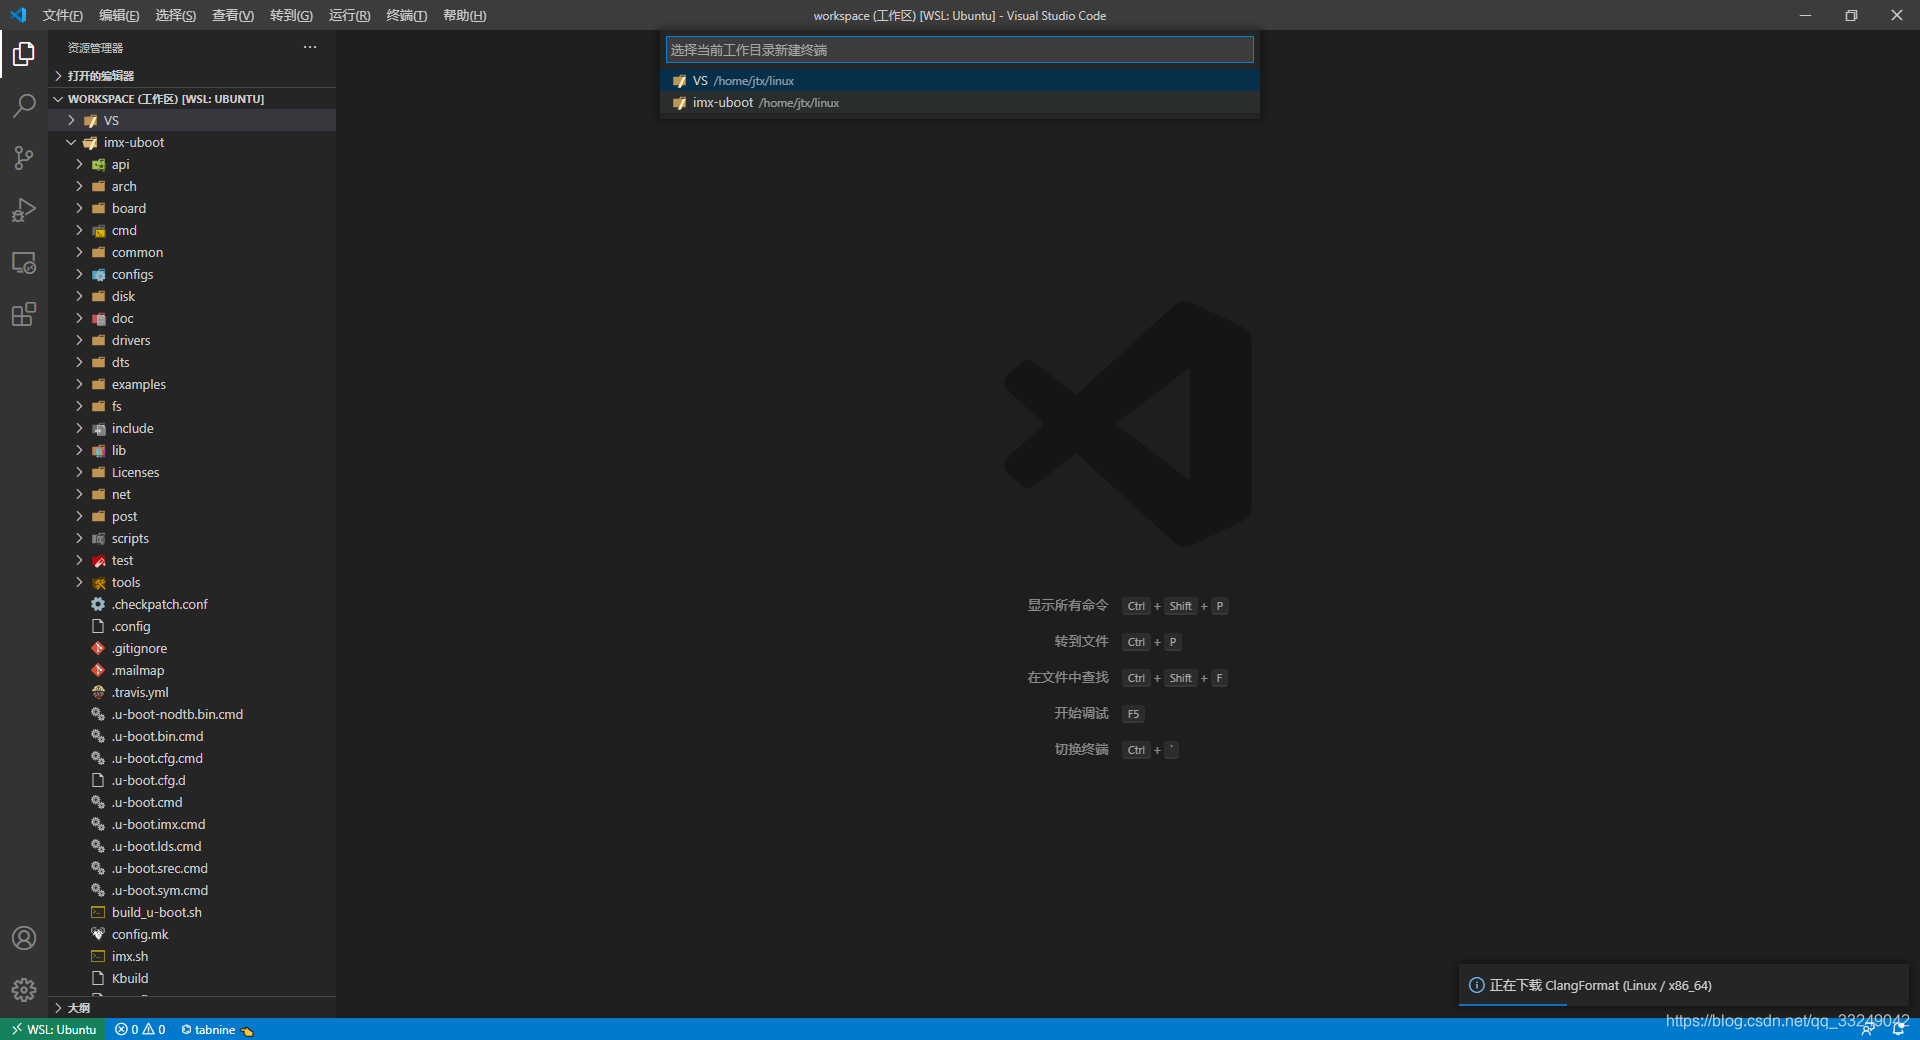Screen dimensions: 1920x1040
Task: Expand the arch folder
Action: click(x=192, y=186)
